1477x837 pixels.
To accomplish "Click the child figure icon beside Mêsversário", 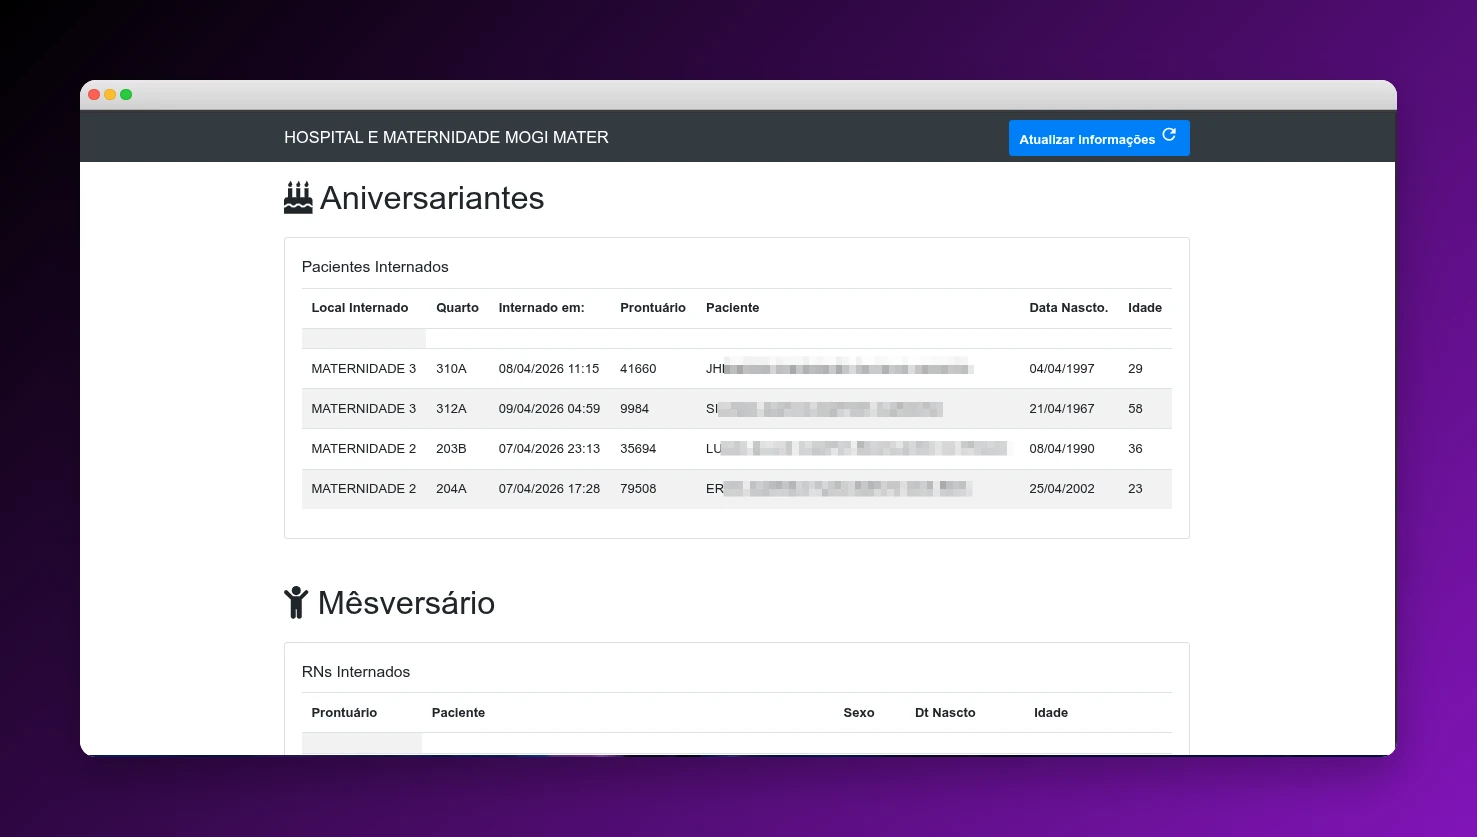I will 296,603.
